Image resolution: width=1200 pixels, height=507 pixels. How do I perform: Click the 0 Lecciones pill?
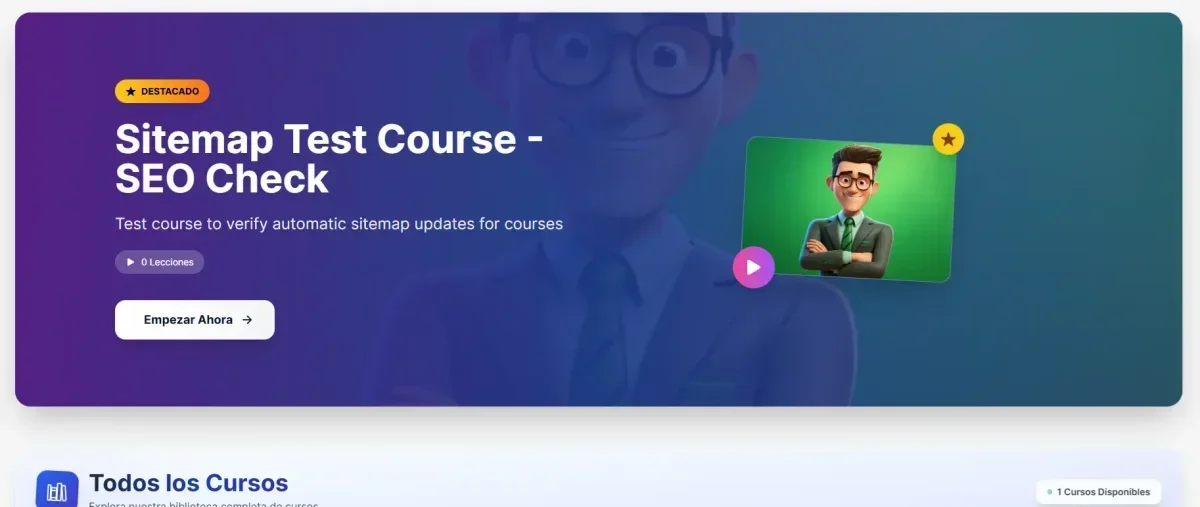160,262
